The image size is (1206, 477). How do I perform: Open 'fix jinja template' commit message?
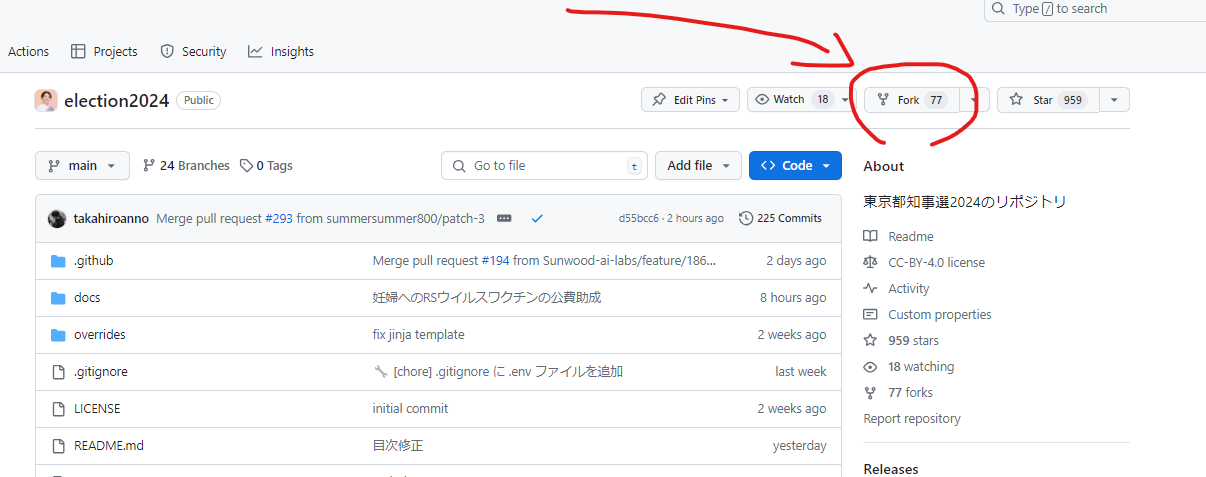point(418,334)
